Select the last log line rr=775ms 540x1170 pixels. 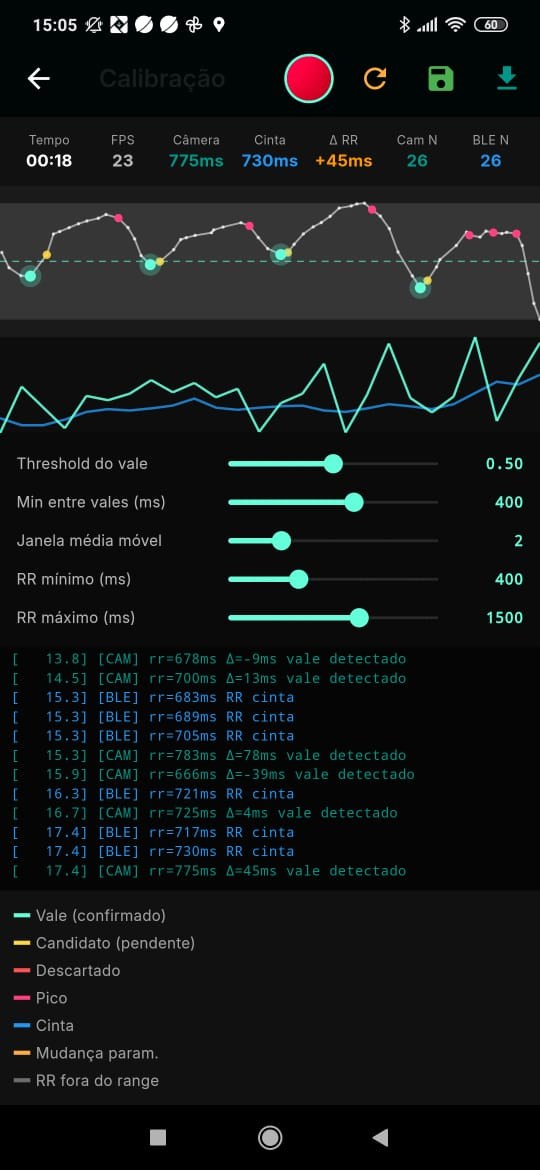[x=210, y=871]
